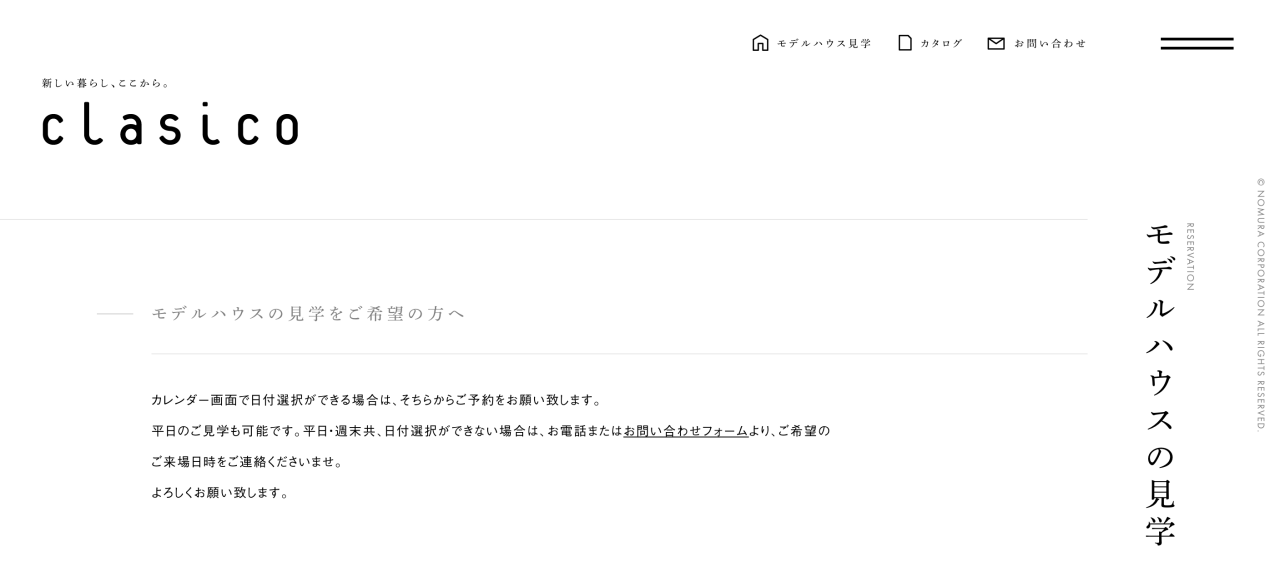This screenshot has width=1280, height=586.
Task: Click the clasico logo
Action: (170, 124)
